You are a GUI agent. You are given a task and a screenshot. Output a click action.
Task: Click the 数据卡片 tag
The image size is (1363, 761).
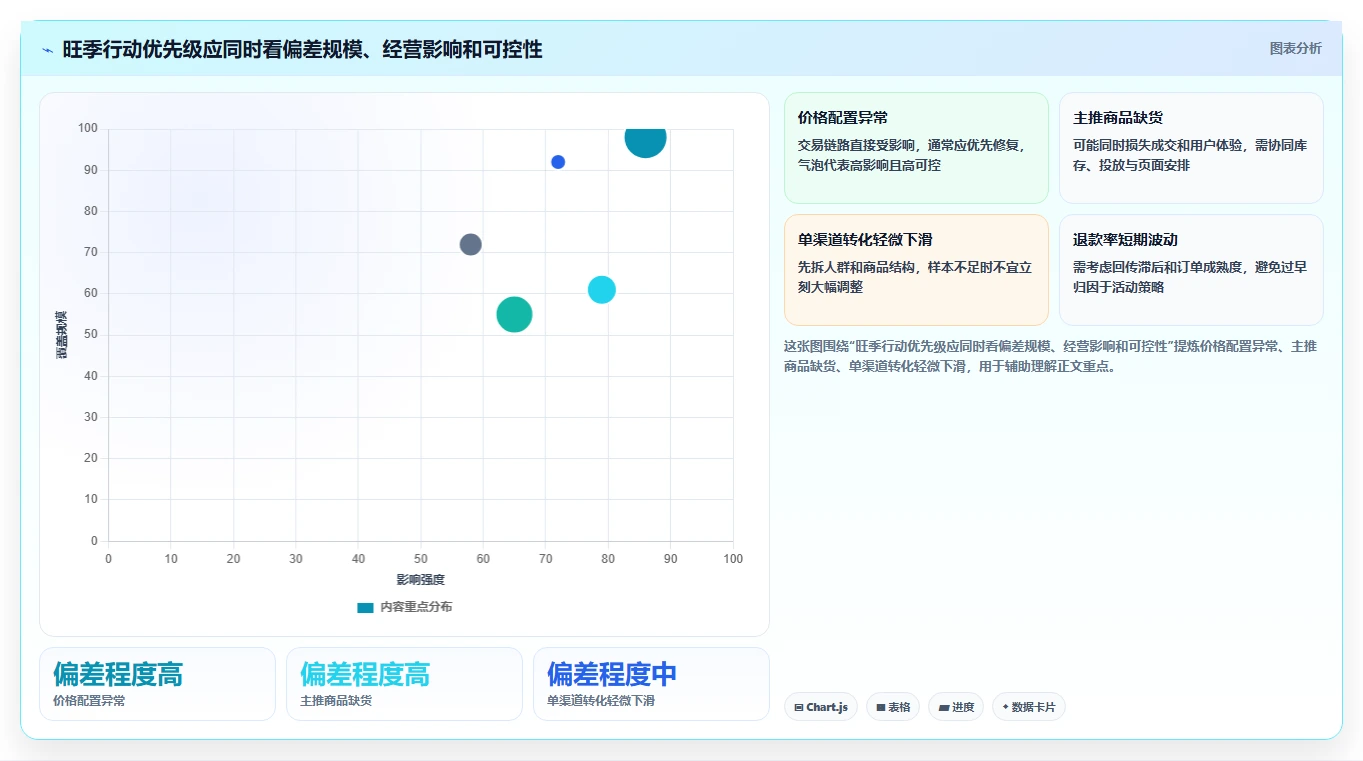pos(1029,707)
